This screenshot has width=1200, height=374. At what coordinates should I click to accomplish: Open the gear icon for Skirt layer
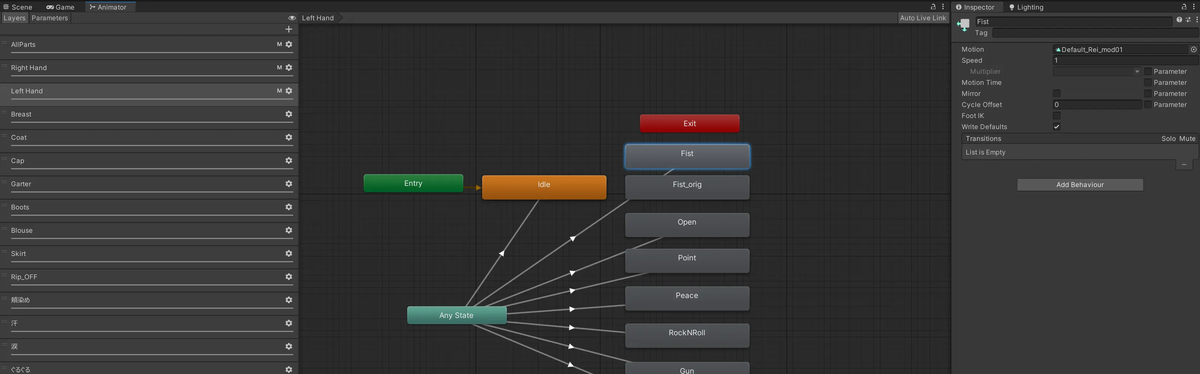click(289, 254)
